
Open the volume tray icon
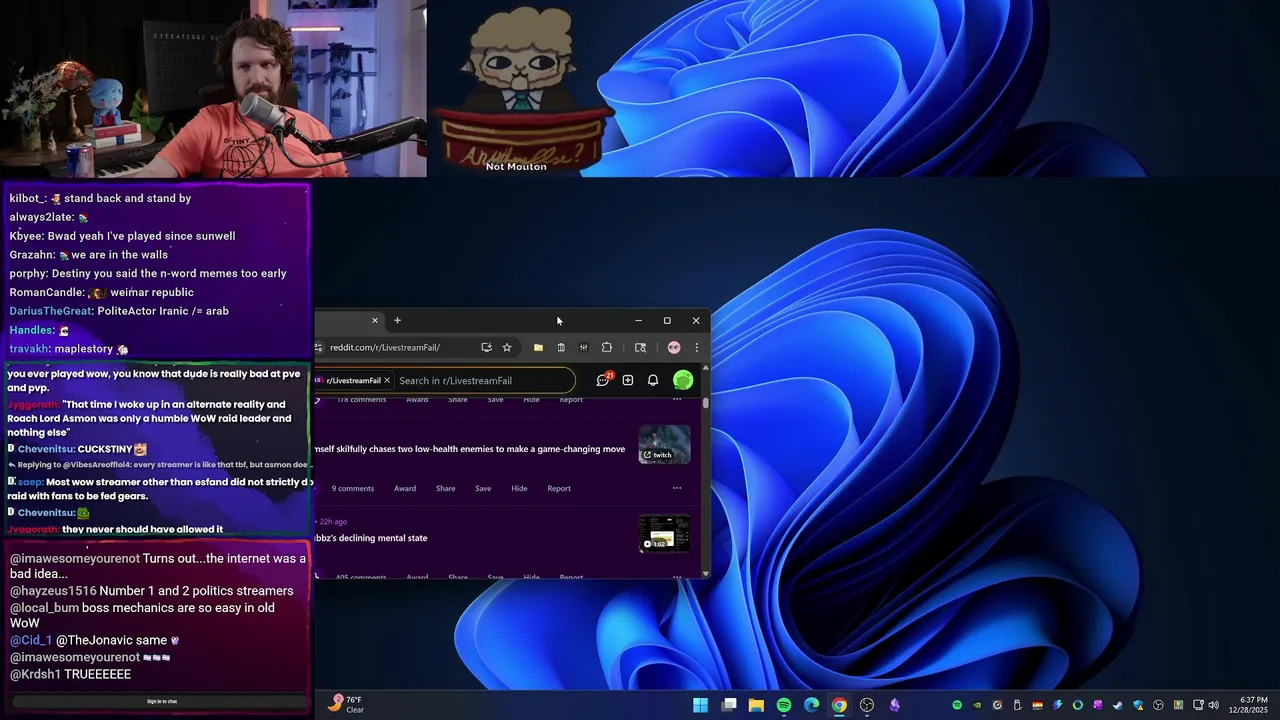[1213, 705]
